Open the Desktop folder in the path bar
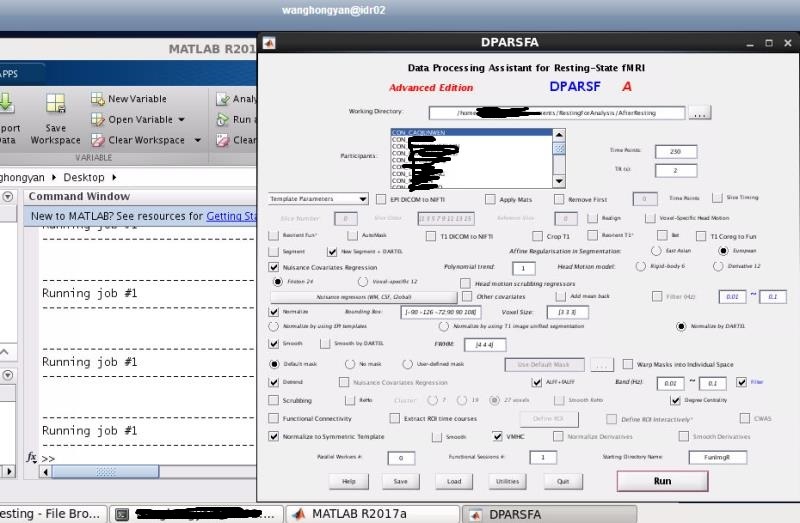The width and height of the screenshot is (800, 523). 84,178
